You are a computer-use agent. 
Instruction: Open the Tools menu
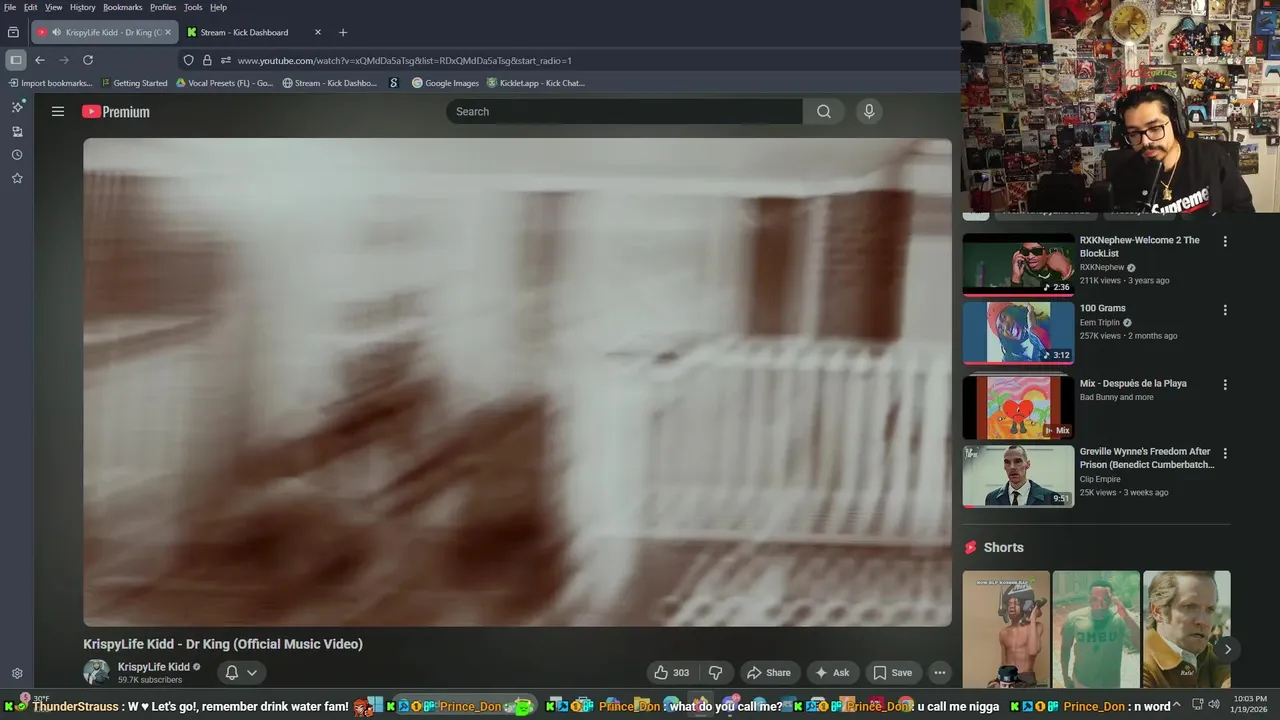coord(193,7)
